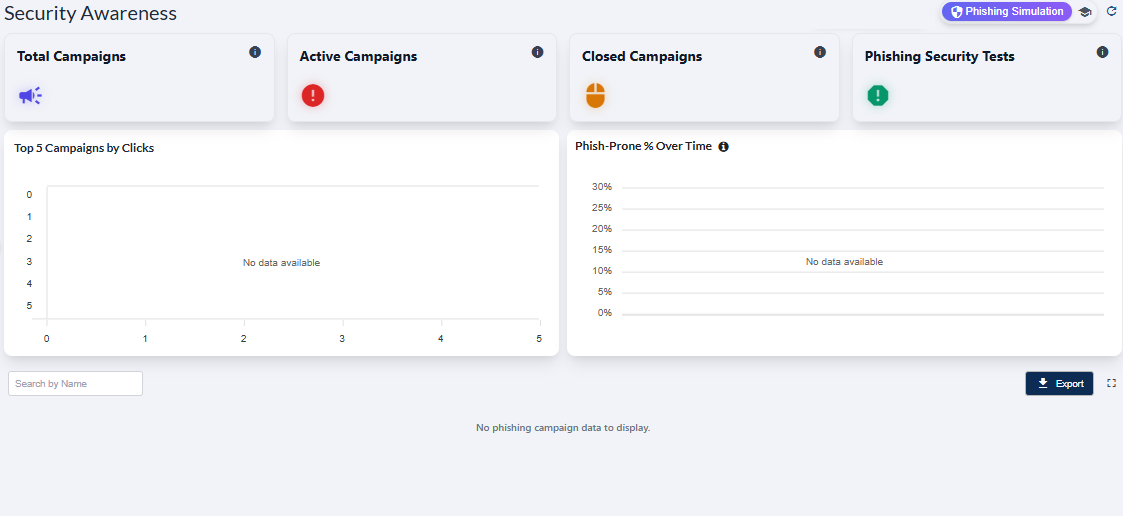Click the Top 5 Campaigns by Clicks heading
The width and height of the screenshot is (1123, 516).
[84, 148]
